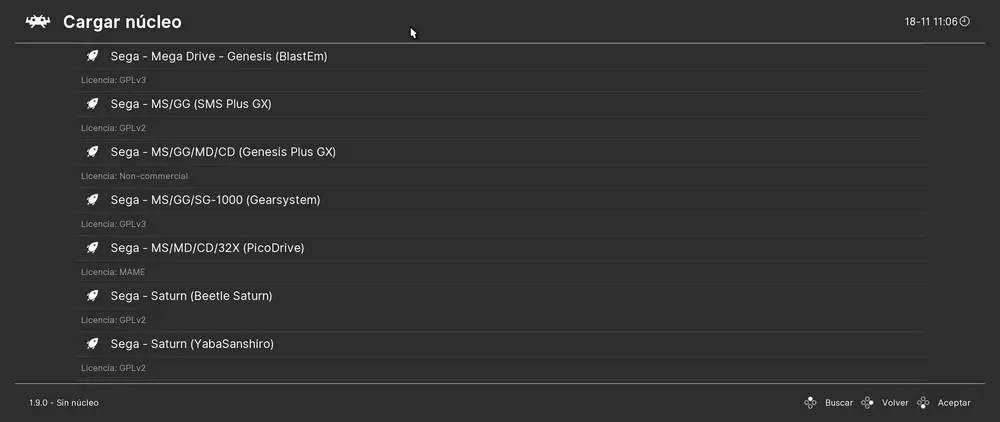Load the Genesis Plus GX core entry

tap(223, 152)
